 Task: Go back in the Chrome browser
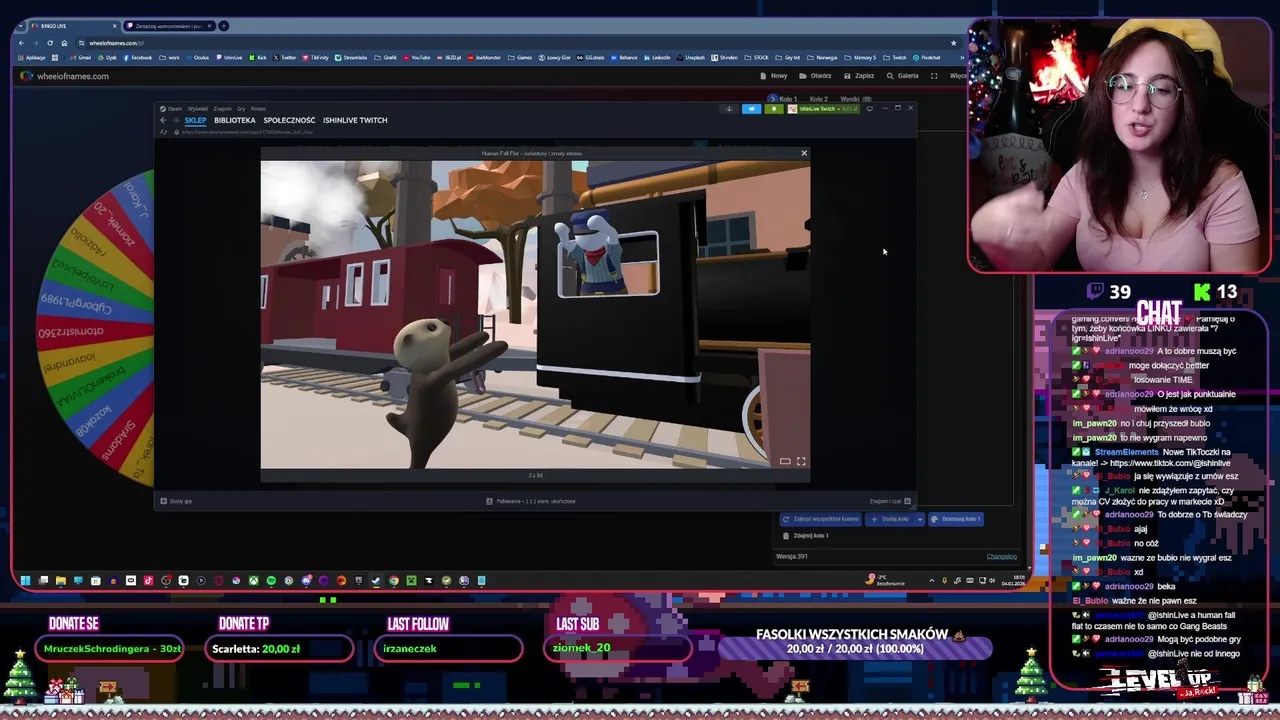pos(22,43)
